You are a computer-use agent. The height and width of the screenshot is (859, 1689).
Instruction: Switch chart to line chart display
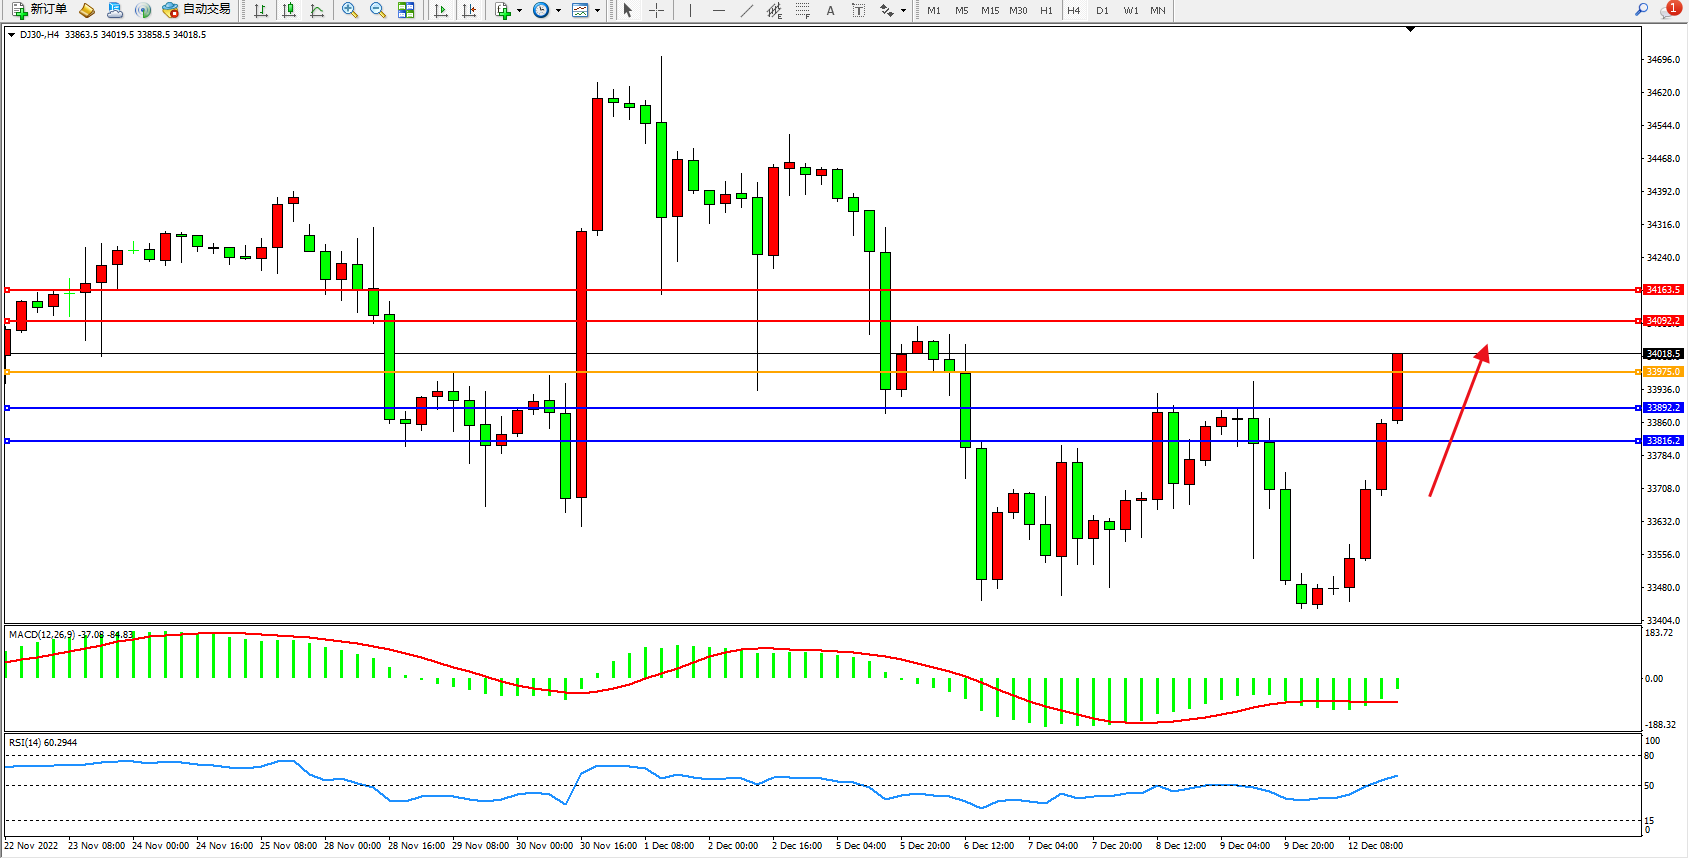click(317, 10)
